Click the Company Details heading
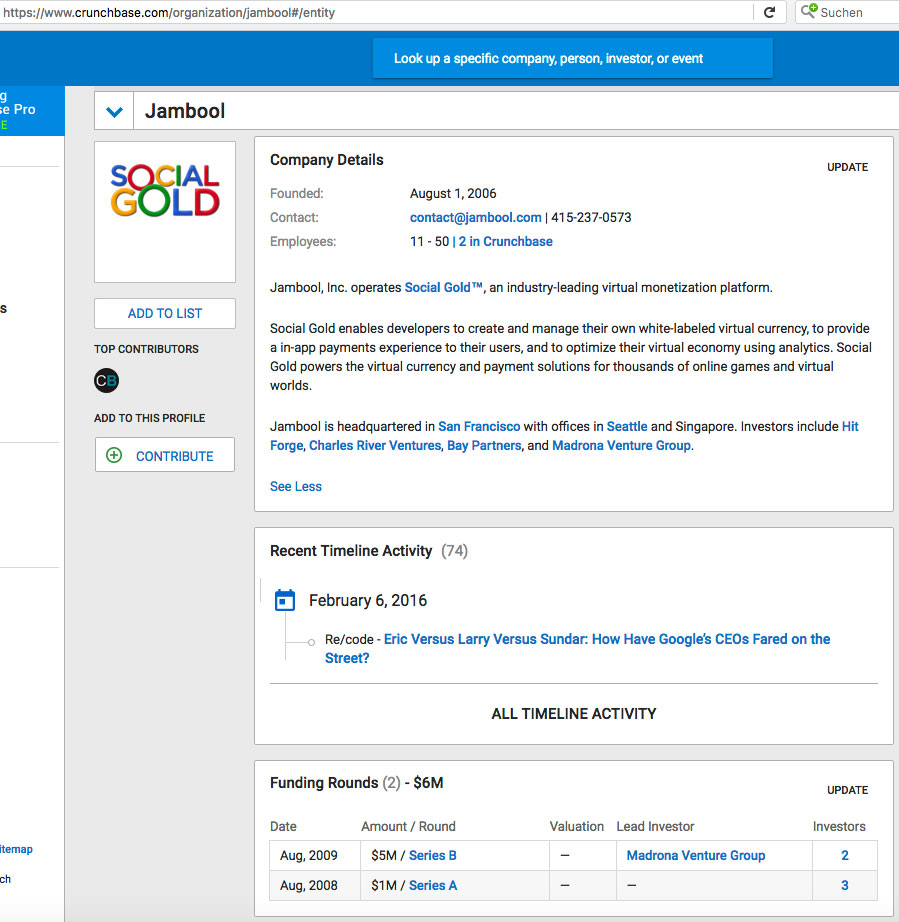899x922 pixels. tap(326, 160)
